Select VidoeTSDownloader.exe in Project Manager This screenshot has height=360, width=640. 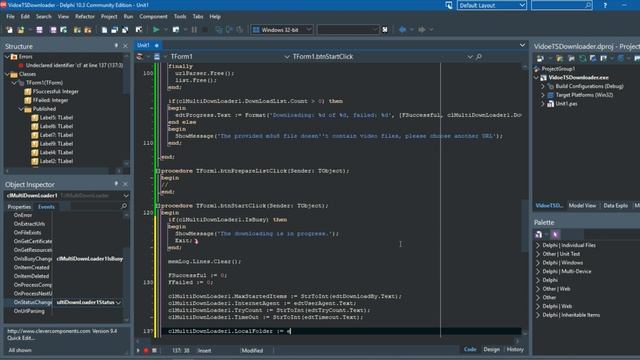click(x=578, y=78)
